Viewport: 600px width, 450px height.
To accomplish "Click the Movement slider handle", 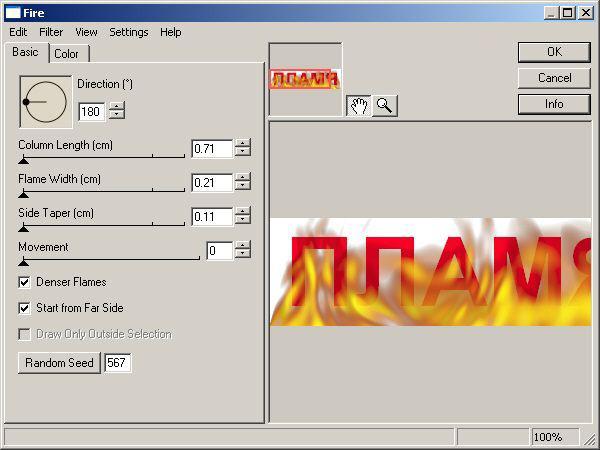I will [x=23, y=262].
